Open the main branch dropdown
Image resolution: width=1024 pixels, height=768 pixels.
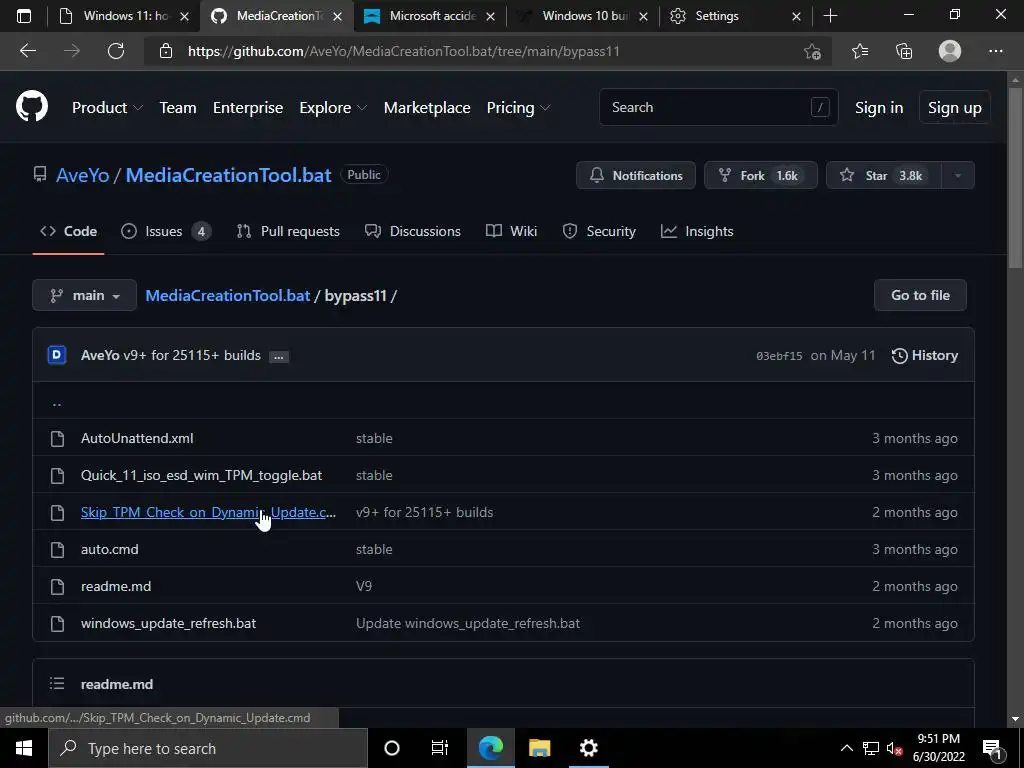tap(84, 295)
